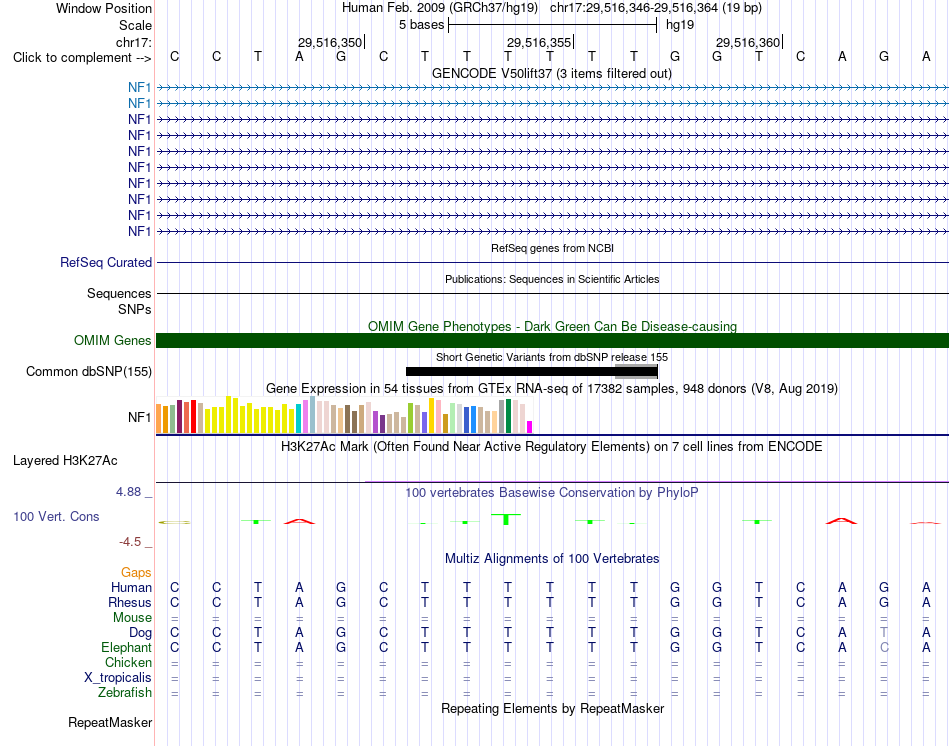
Task: Select 'Human Feb. 2009 (GRCh37/hg19)' assembly text
Action: [x=440, y=8]
